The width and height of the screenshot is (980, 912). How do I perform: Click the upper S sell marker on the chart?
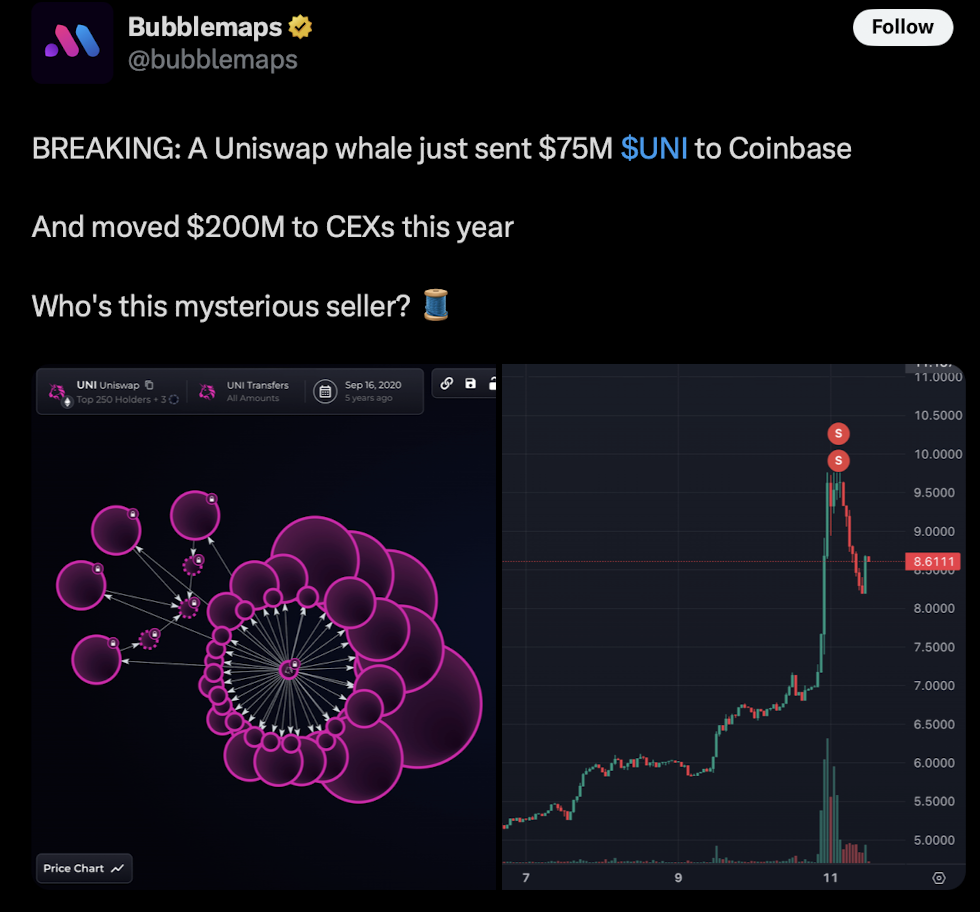pyautogui.click(x=838, y=433)
